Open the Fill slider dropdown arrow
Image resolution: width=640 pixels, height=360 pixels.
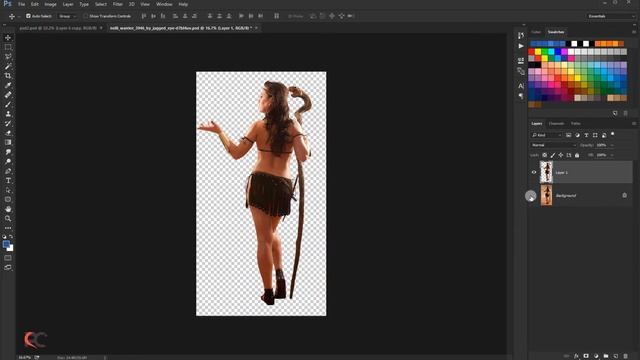pyautogui.click(x=611, y=155)
